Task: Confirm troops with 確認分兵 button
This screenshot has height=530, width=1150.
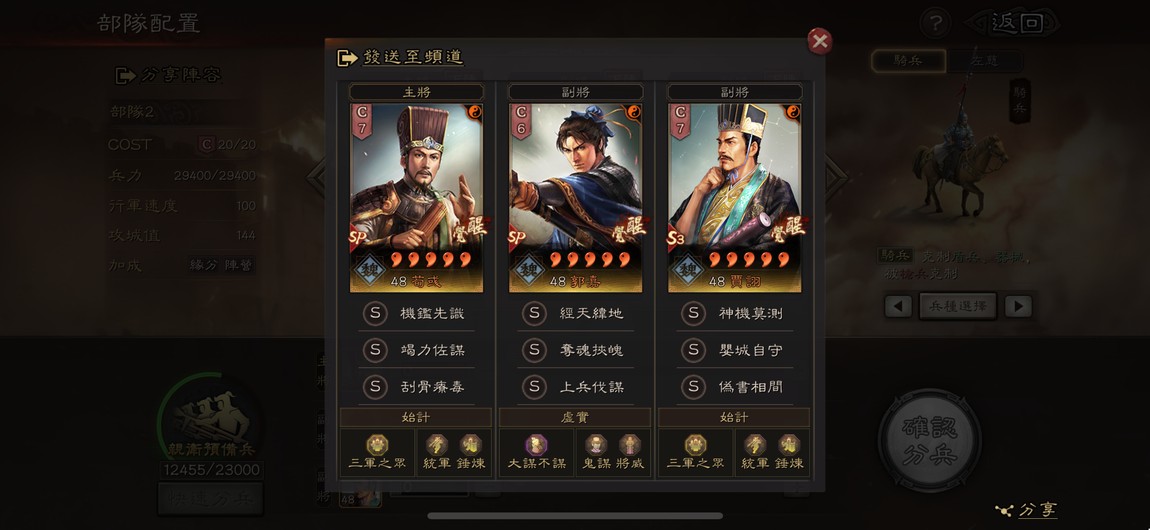Action: point(929,439)
